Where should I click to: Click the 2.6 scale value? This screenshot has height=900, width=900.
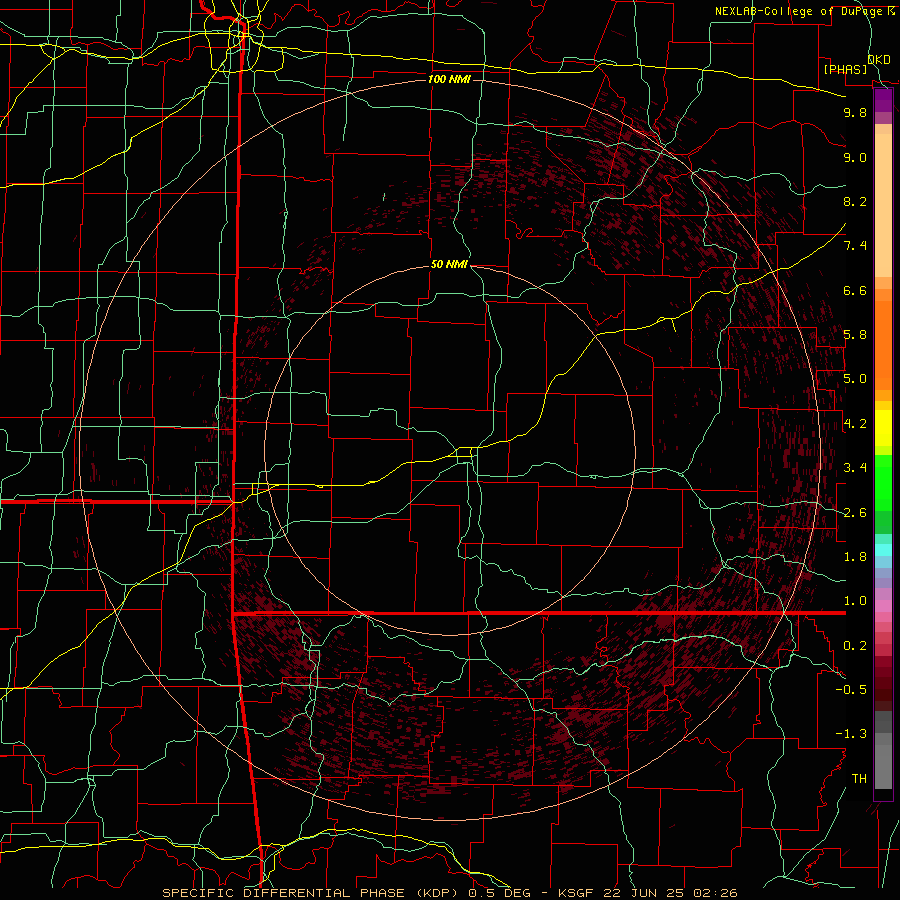pyautogui.click(x=855, y=513)
